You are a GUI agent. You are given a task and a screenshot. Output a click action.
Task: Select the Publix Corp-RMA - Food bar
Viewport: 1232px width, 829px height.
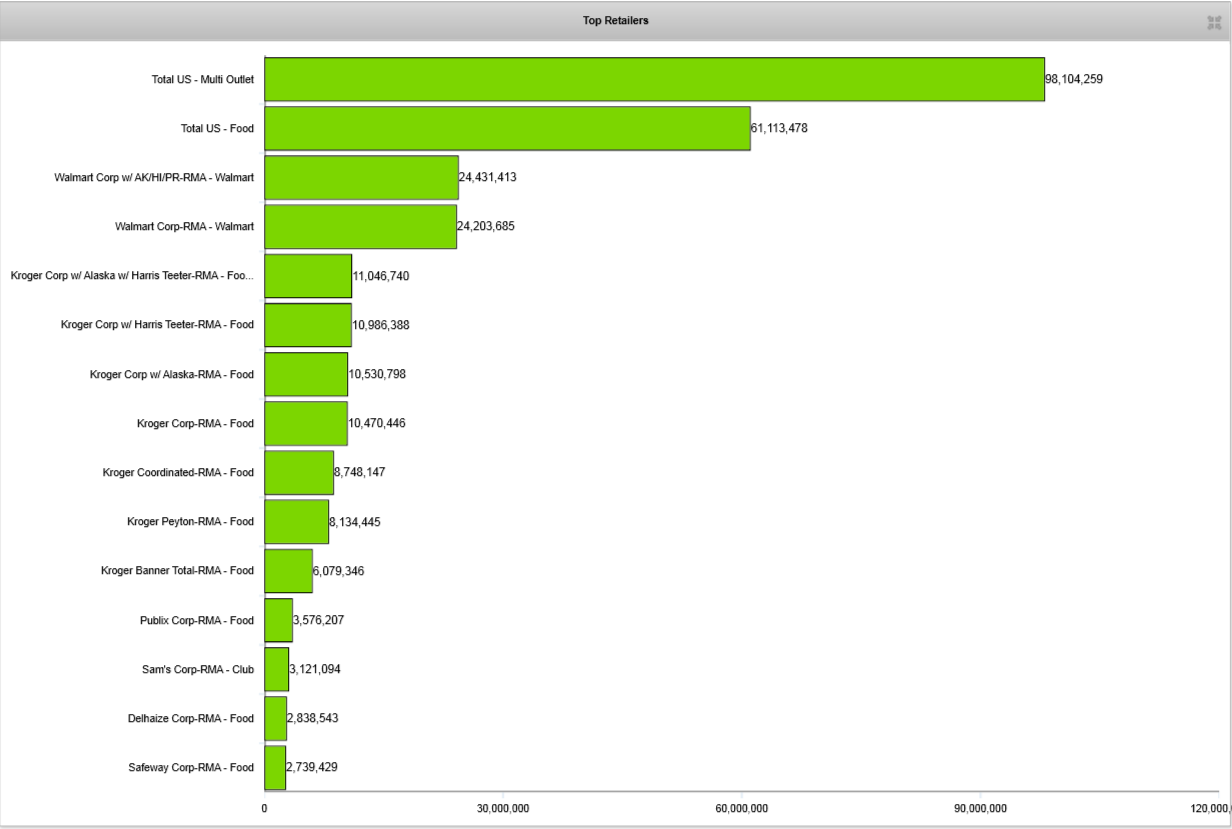click(x=278, y=620)
